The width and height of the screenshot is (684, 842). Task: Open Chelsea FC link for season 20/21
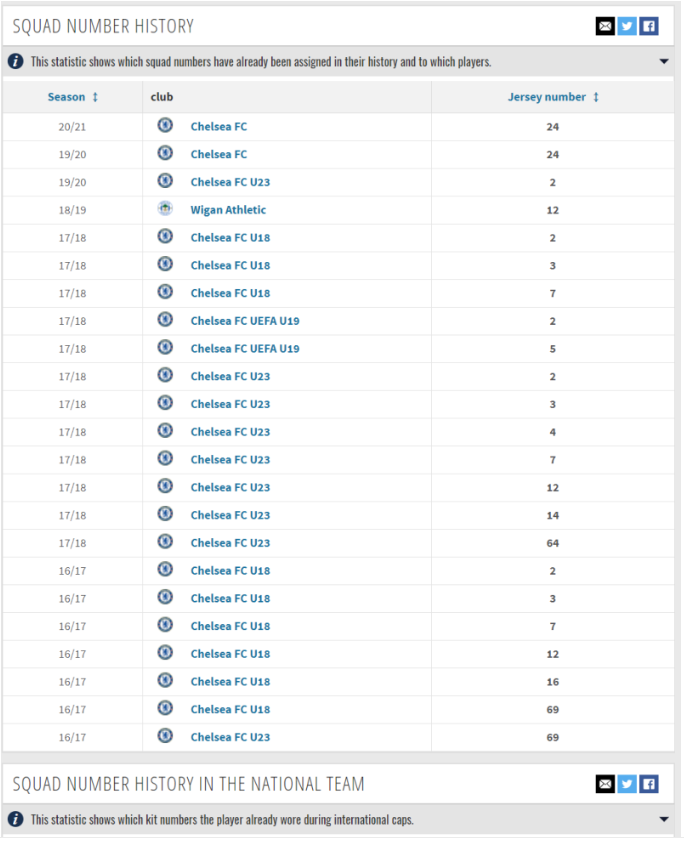point(218,127)
